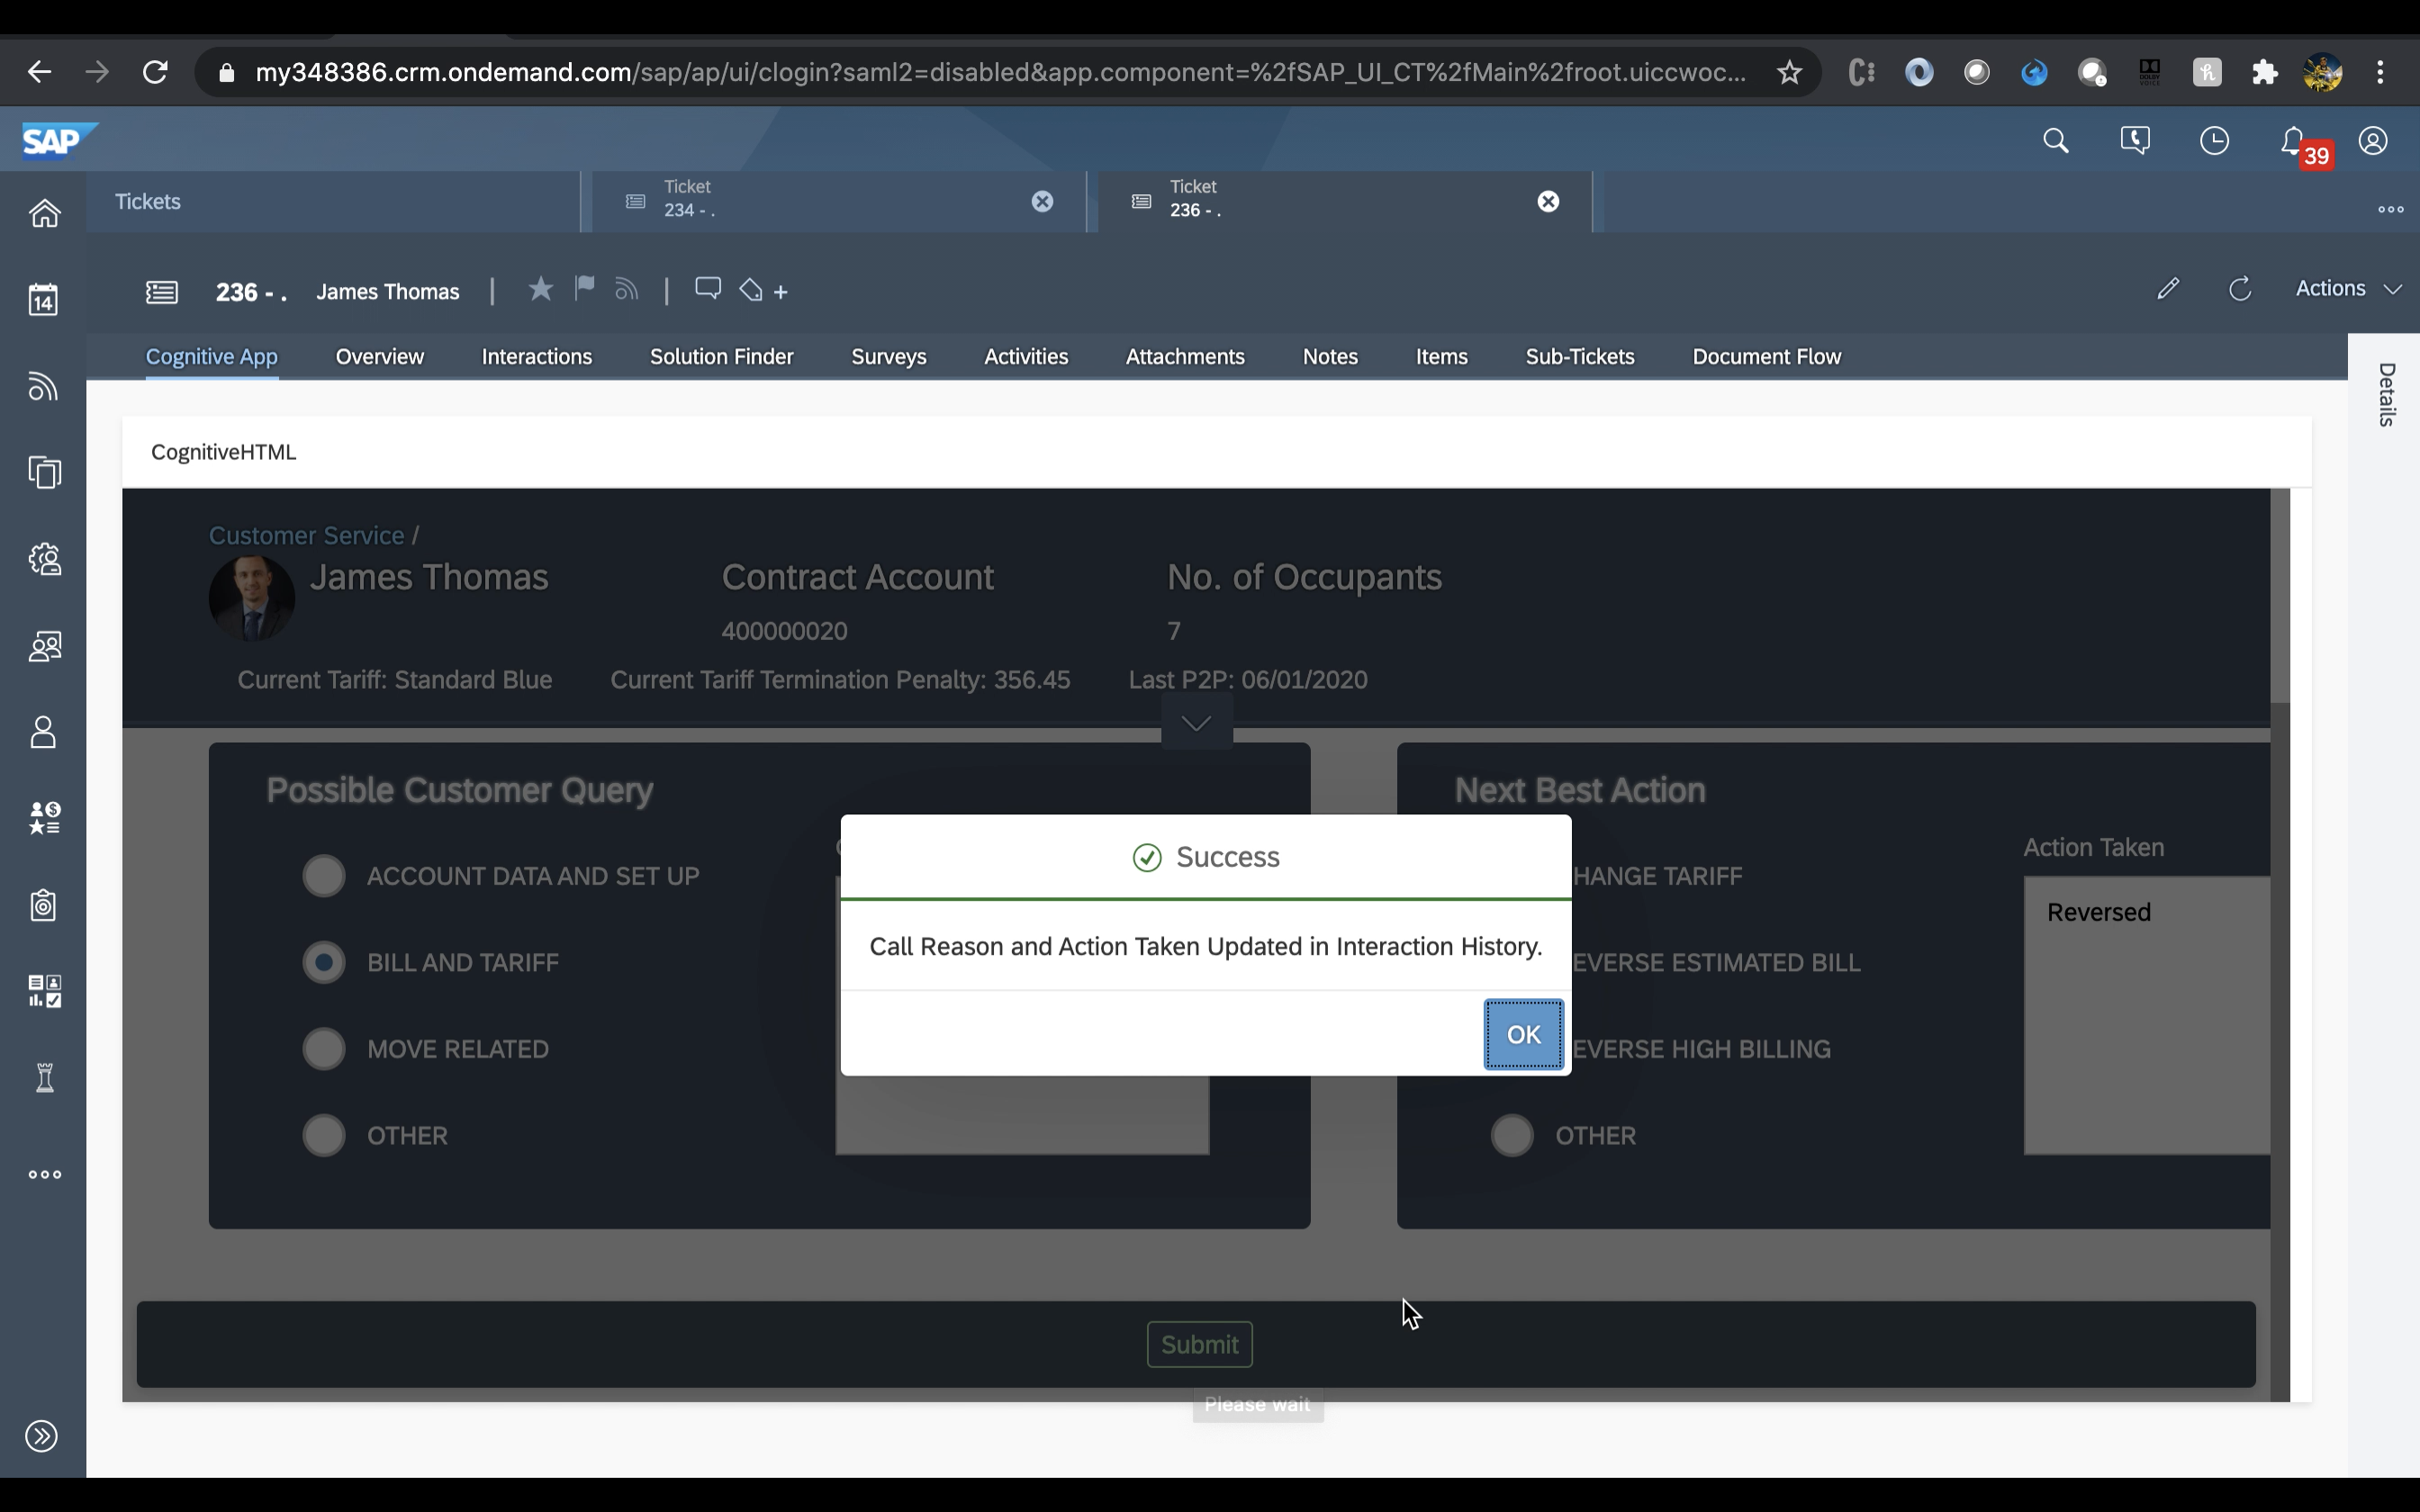Select MOVE RELATED radio option

(x=324, y=1049)
